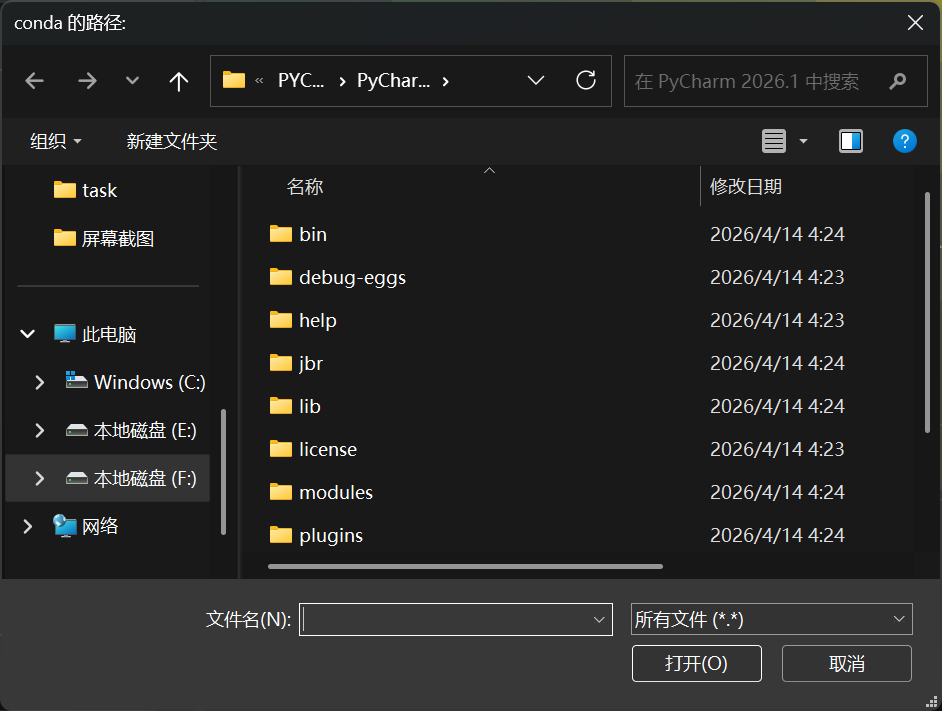Open the 组织 menu

click(56, 141)
